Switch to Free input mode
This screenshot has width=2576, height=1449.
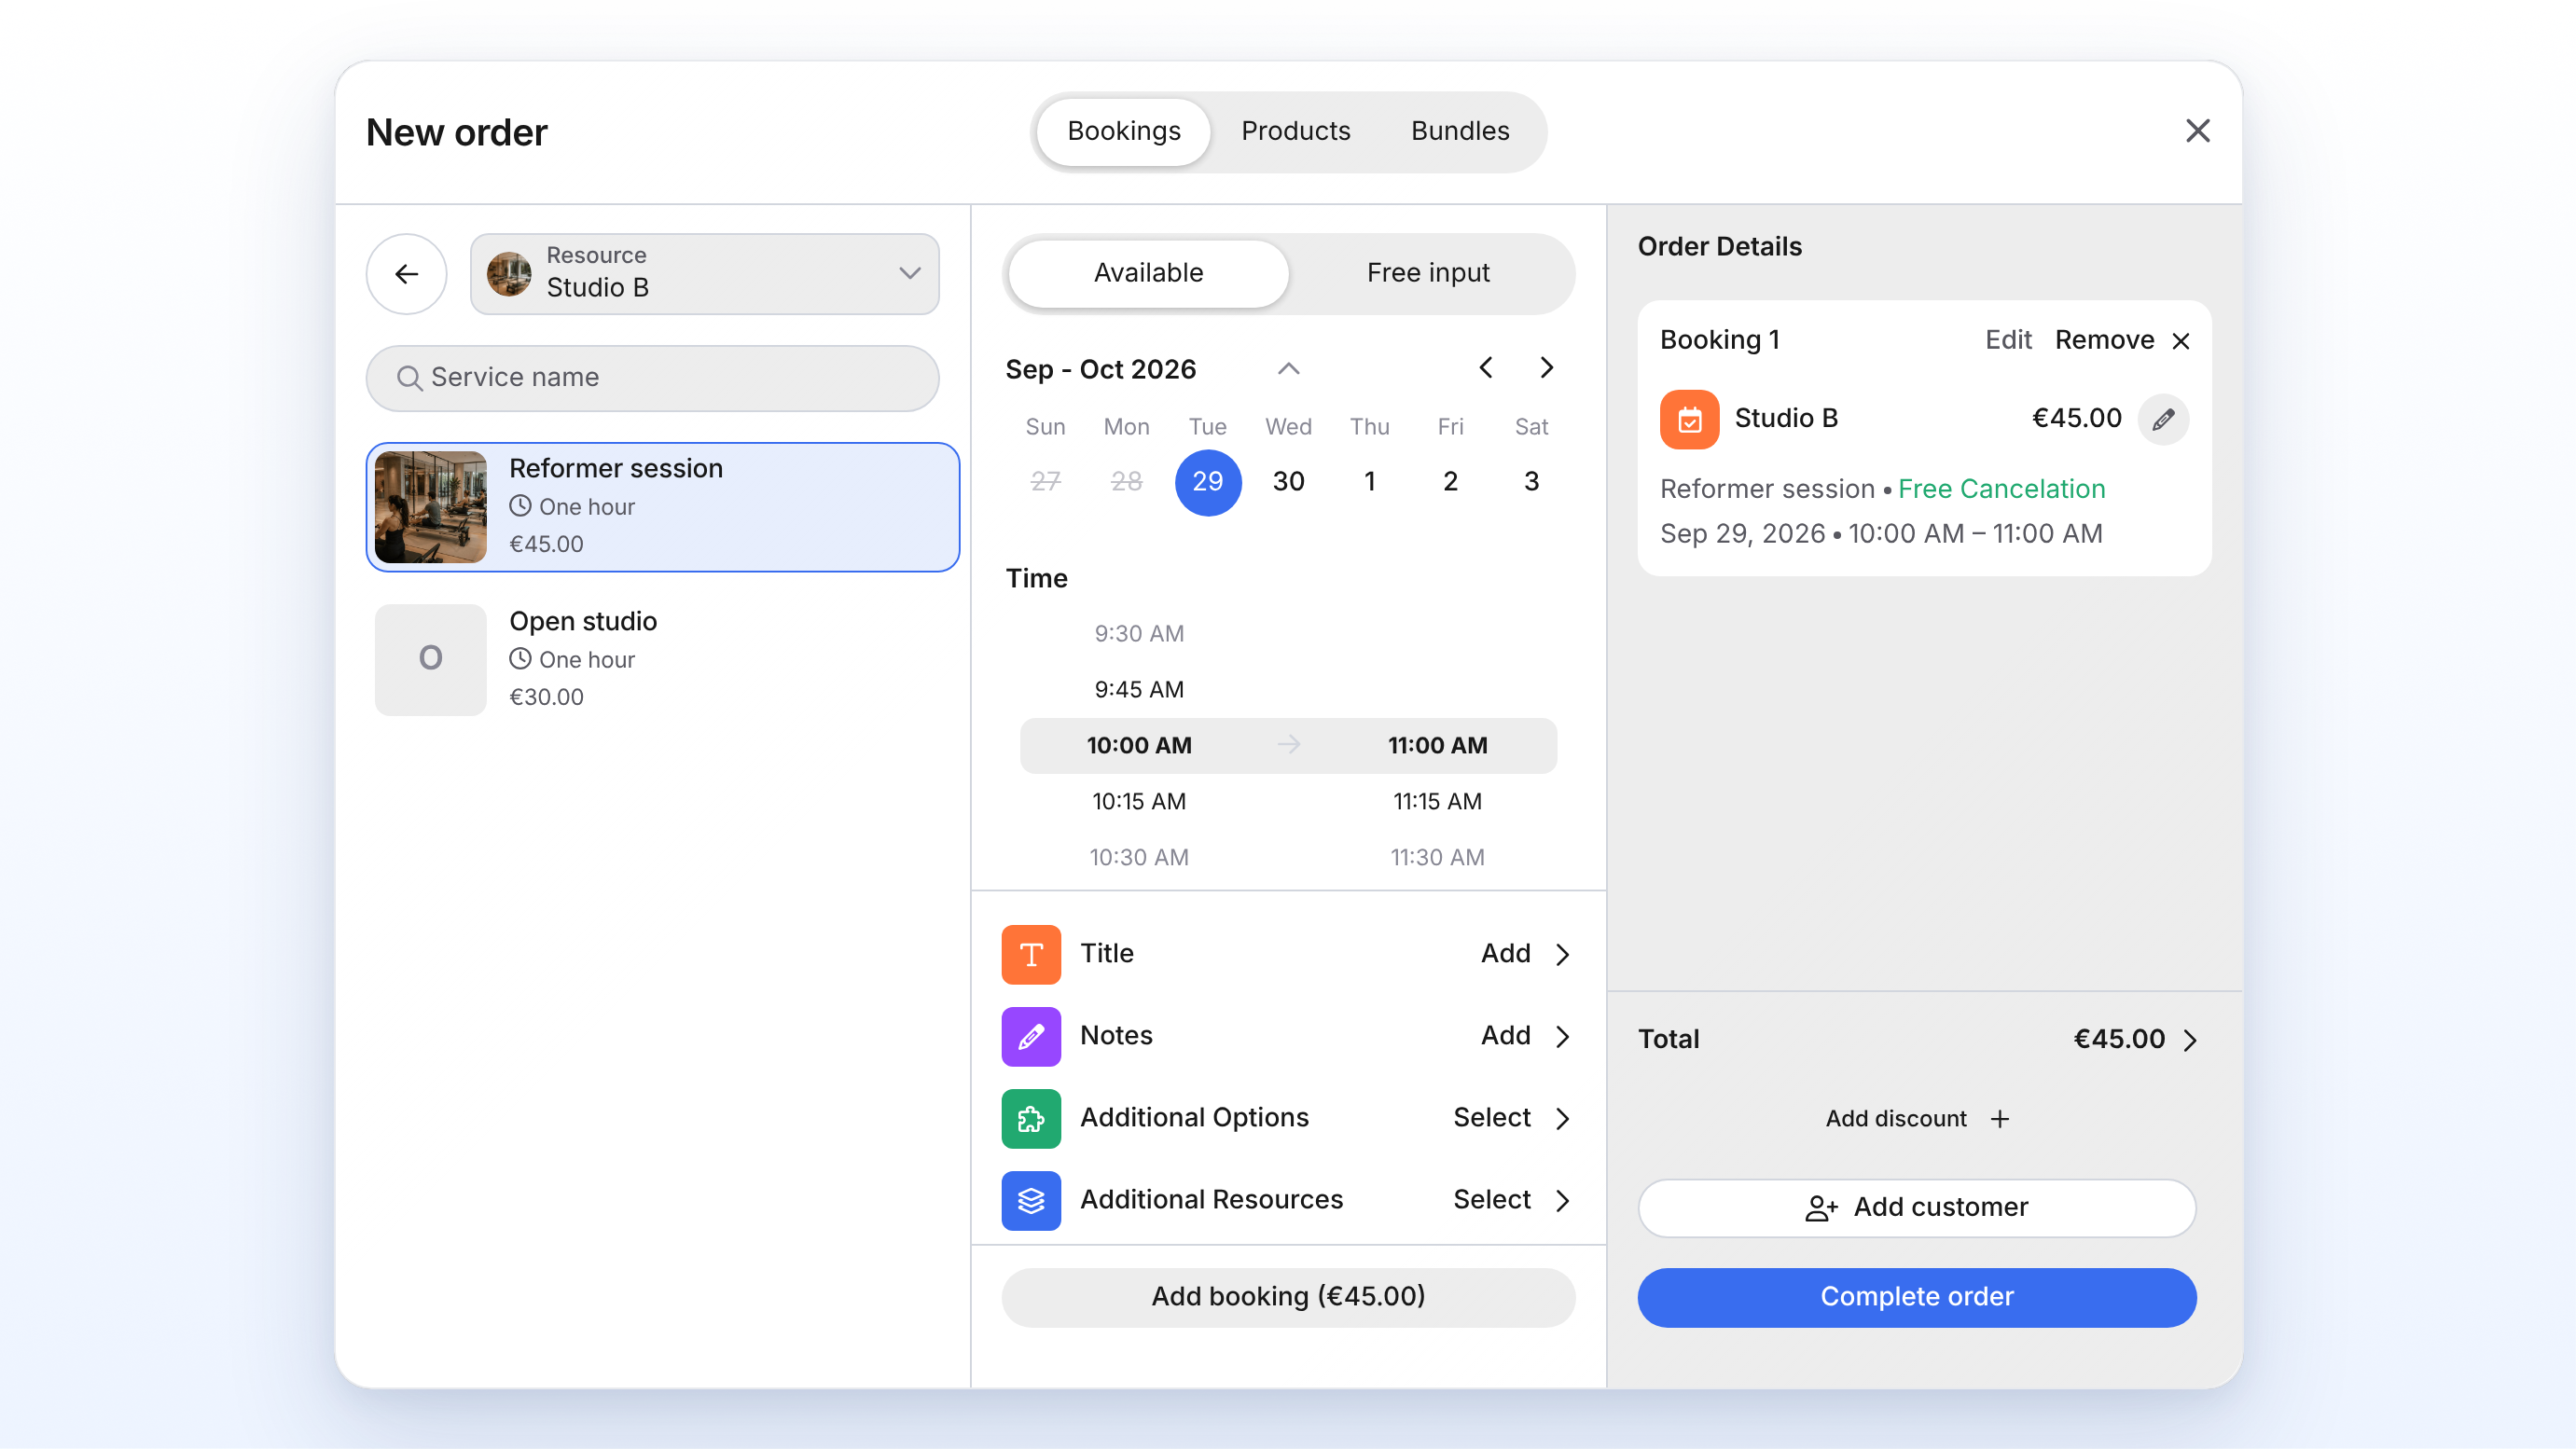coord(1427,273)
